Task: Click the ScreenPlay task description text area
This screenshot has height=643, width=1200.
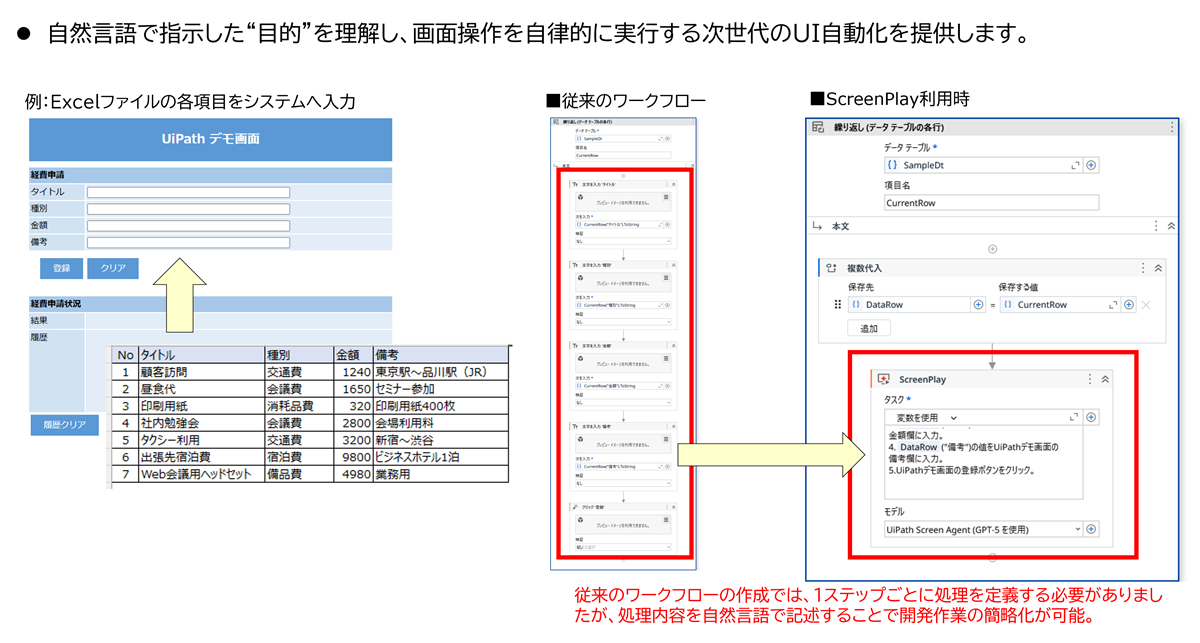Action: pos(983,463)
